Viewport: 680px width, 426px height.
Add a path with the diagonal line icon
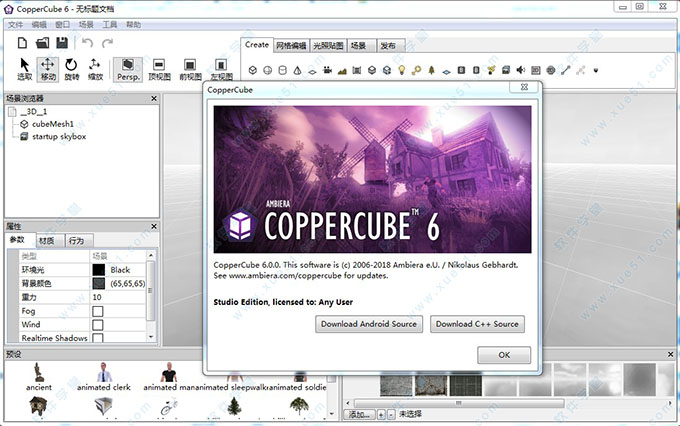(x=566, y=70)
